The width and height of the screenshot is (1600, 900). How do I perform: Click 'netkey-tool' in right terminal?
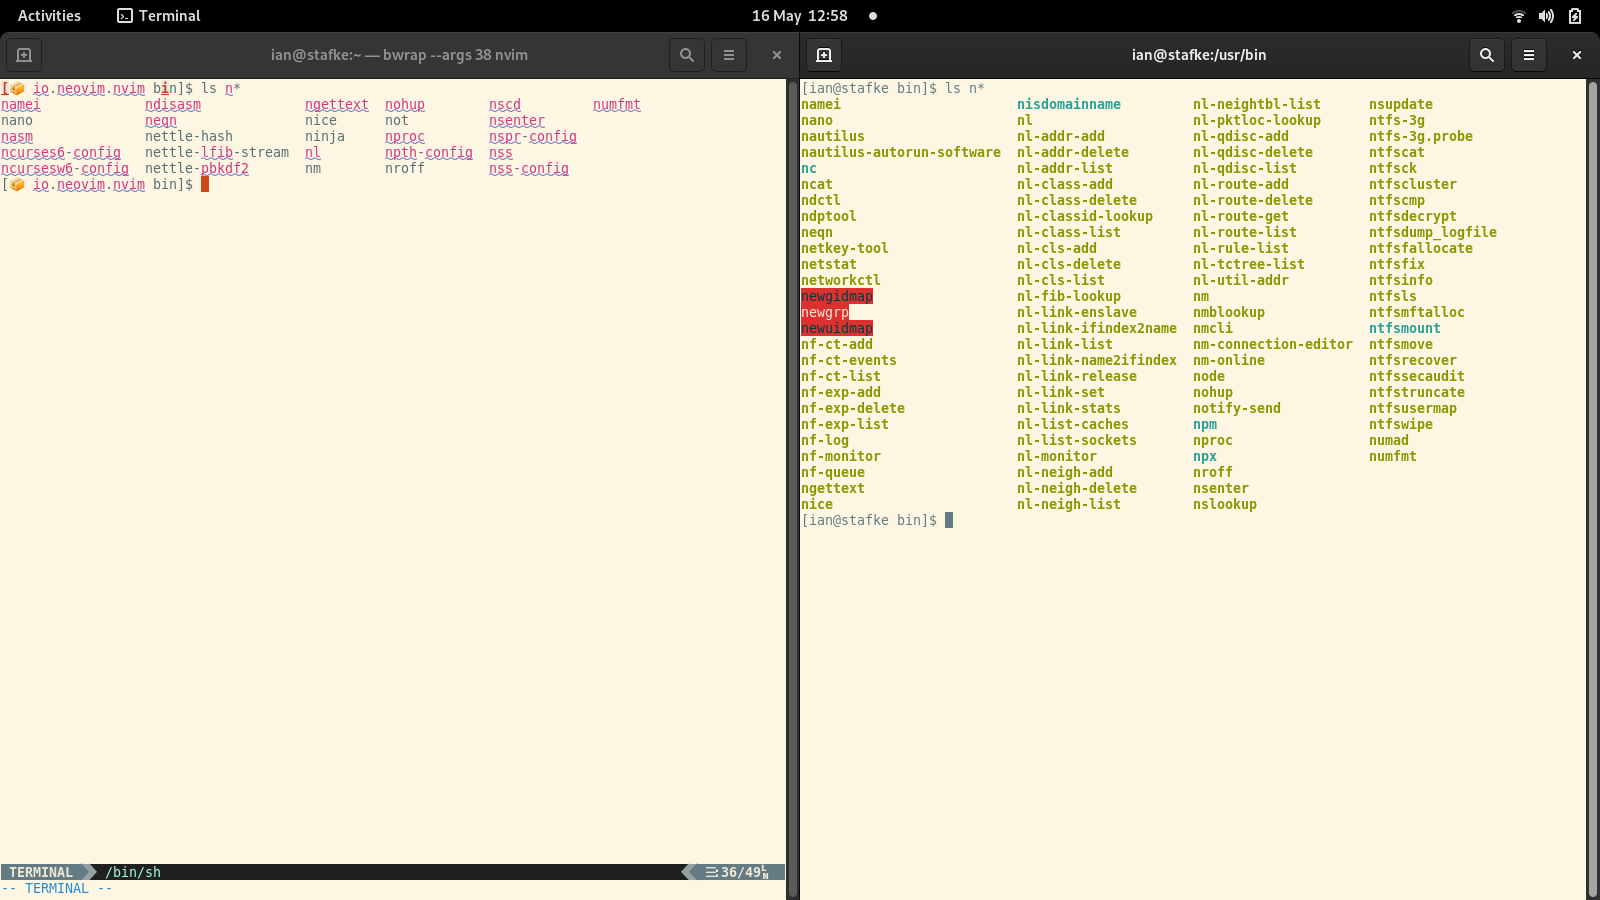[845, 248]
